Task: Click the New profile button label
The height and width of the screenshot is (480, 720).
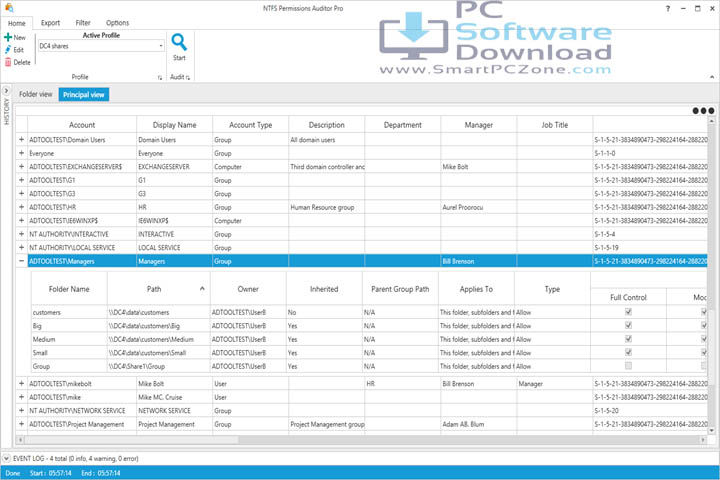Action: pyautogui.click(x=20, y=38)
